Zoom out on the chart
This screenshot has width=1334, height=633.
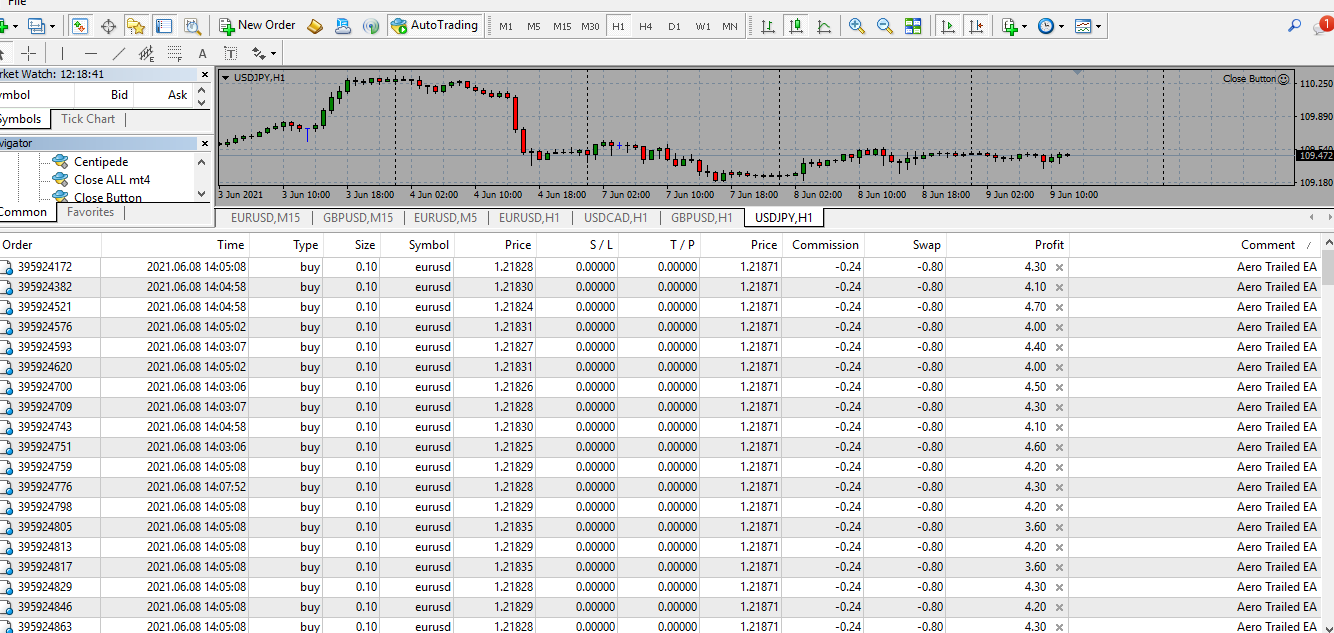tap(885, 26)
